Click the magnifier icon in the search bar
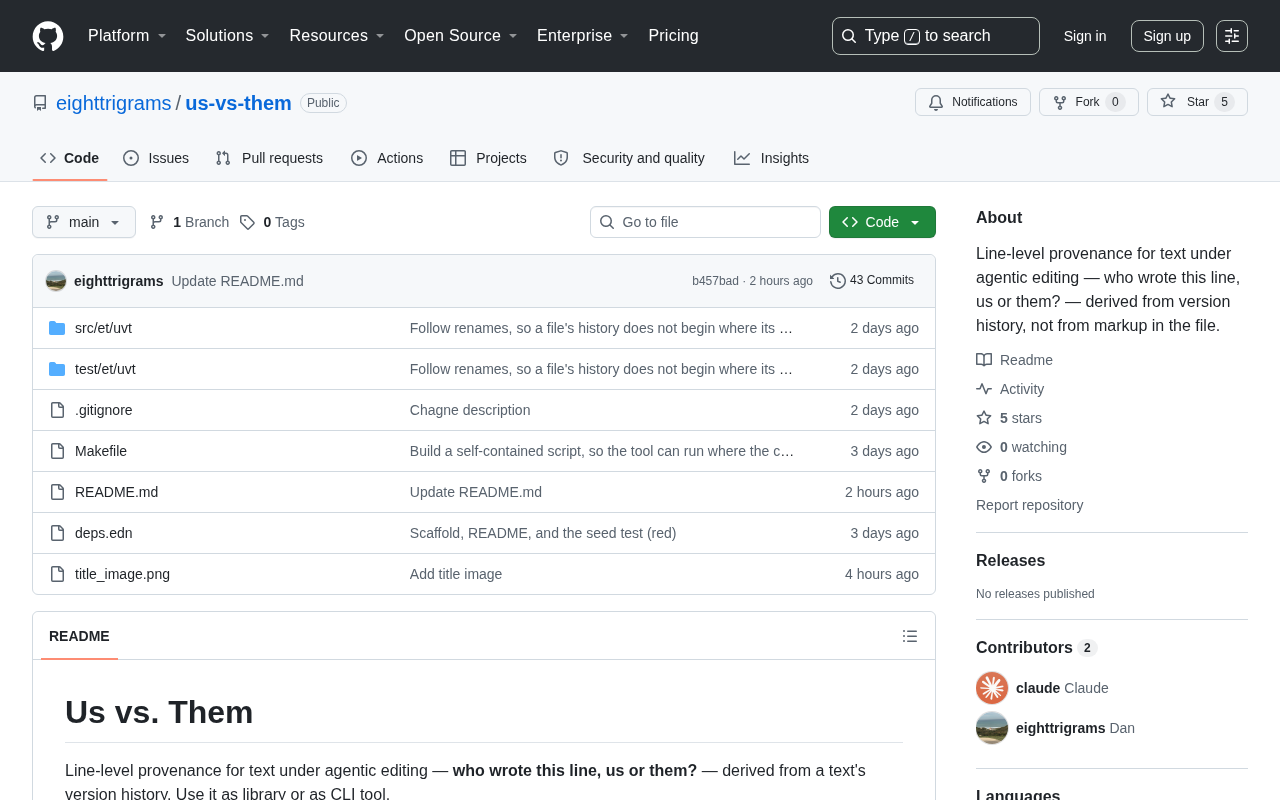This screenshot has height=800, width=1280. (849, 36)
